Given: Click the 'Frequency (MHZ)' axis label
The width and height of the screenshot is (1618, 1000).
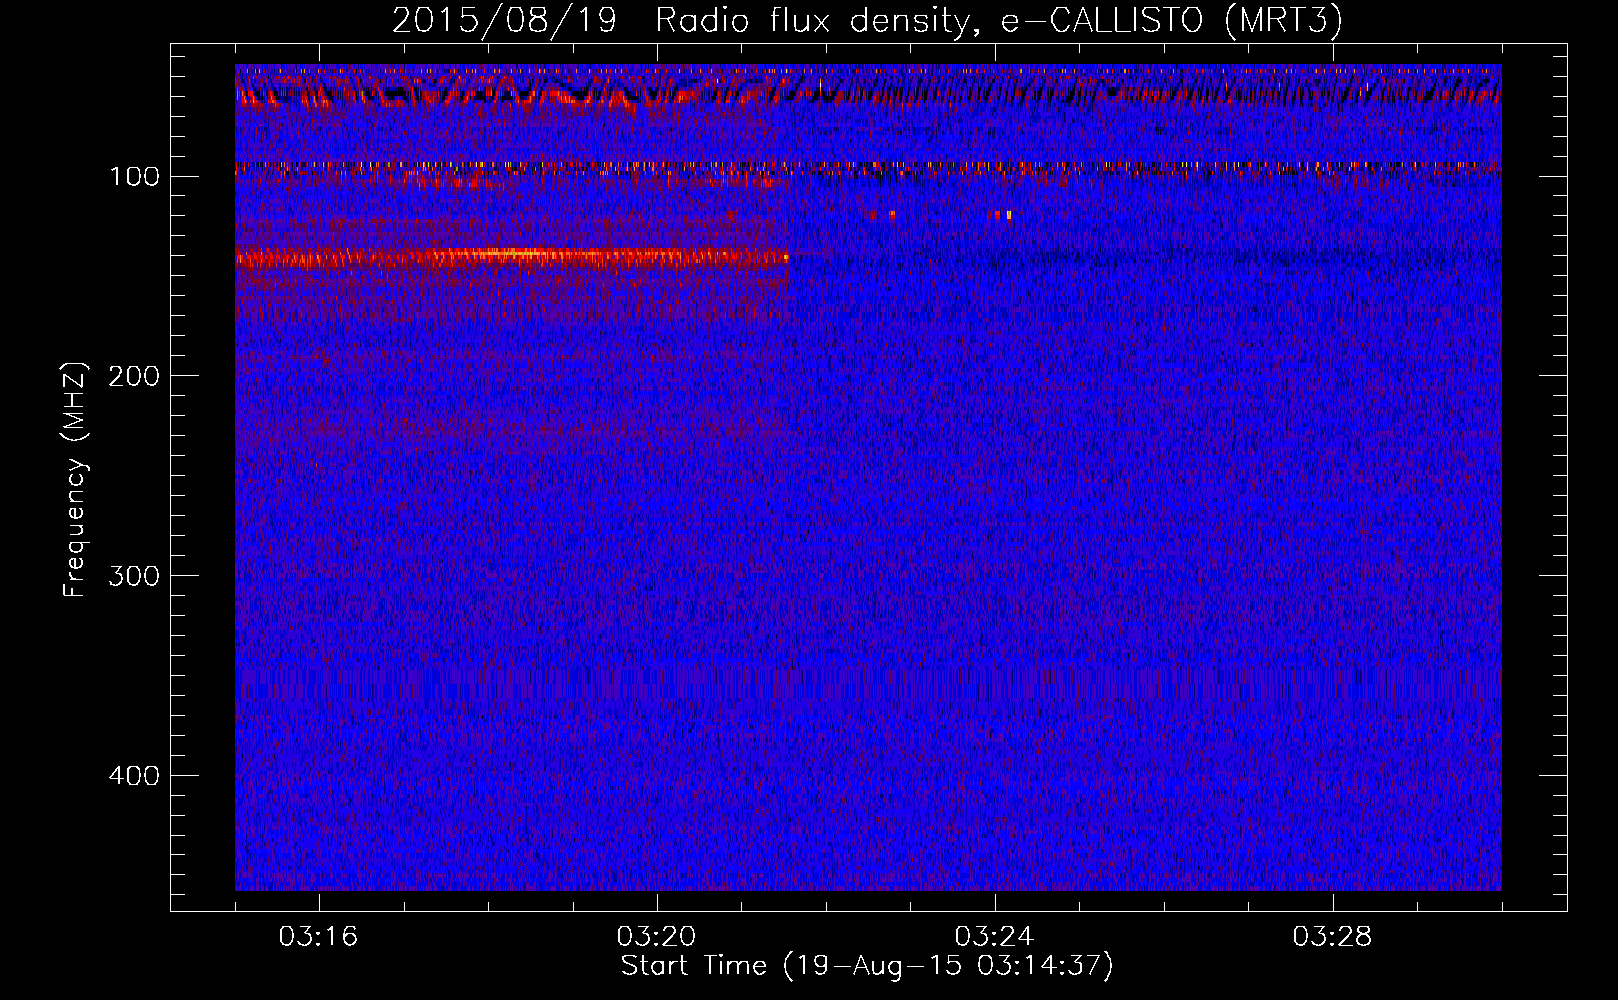Looking at the screenshot, I should point(75,479).
